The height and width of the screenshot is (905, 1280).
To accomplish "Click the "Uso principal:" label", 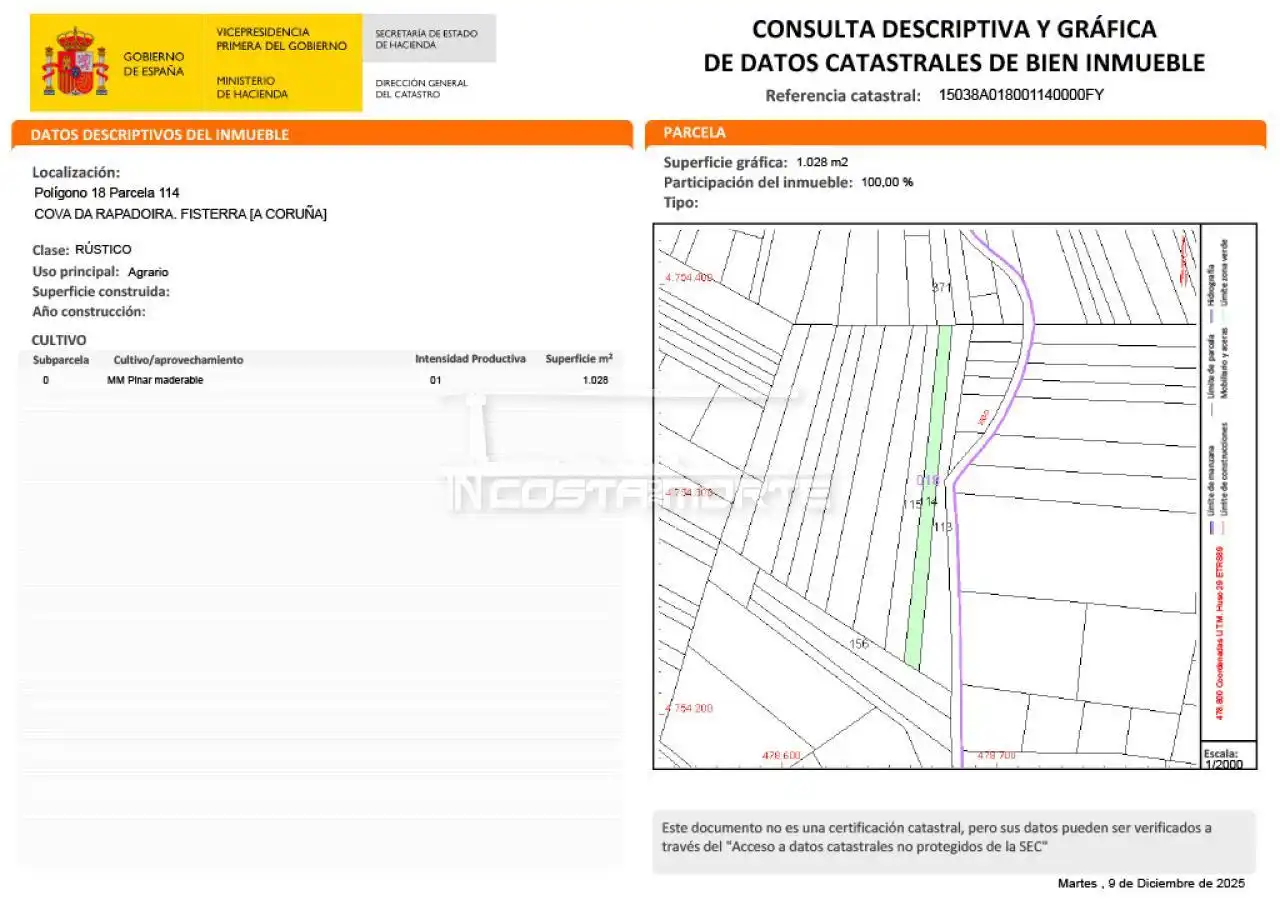I will (76, 271).
